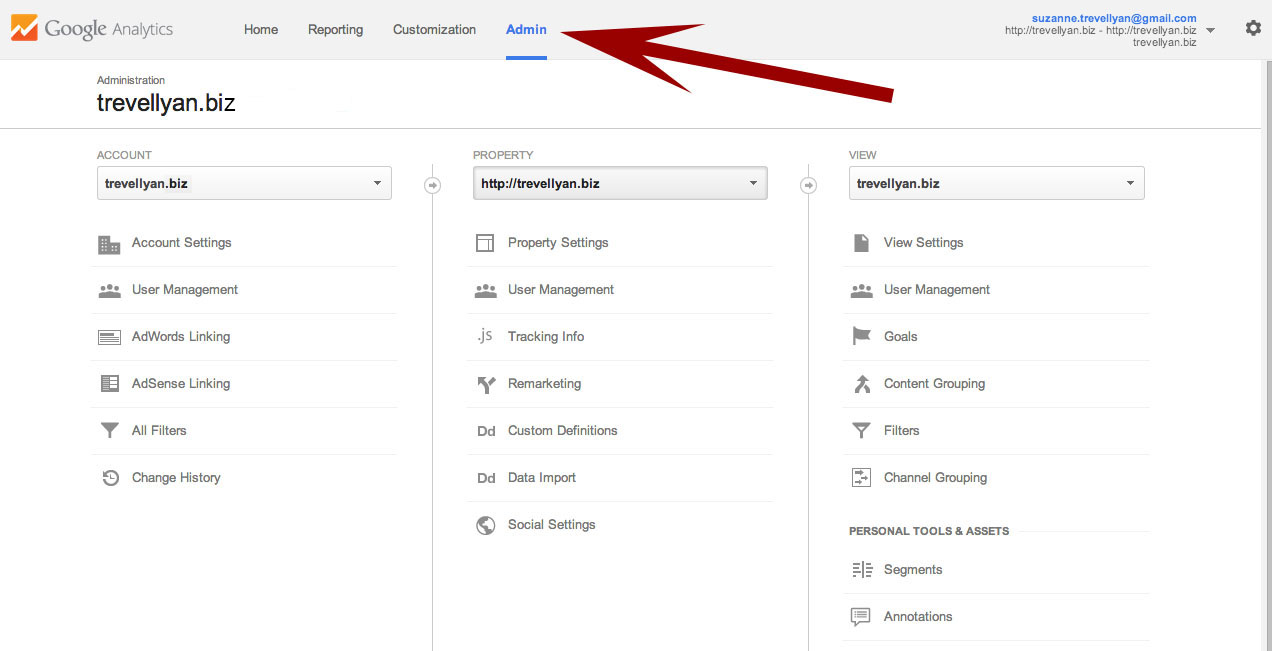Open Segments link

pyautogui.click(x=913, y=570)
